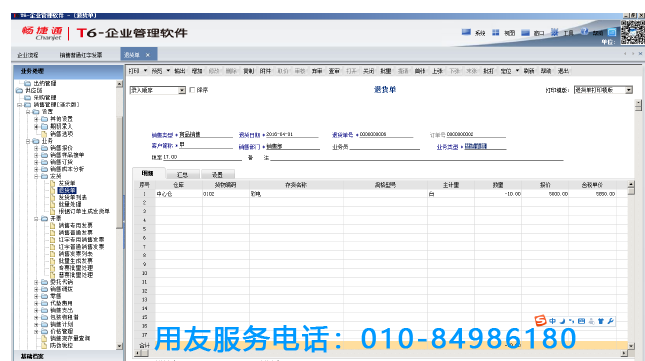This screenshot has width=645, height=361.
Task: Toggle the 中 Chinese mode on the IME bar
Action: 552,321
